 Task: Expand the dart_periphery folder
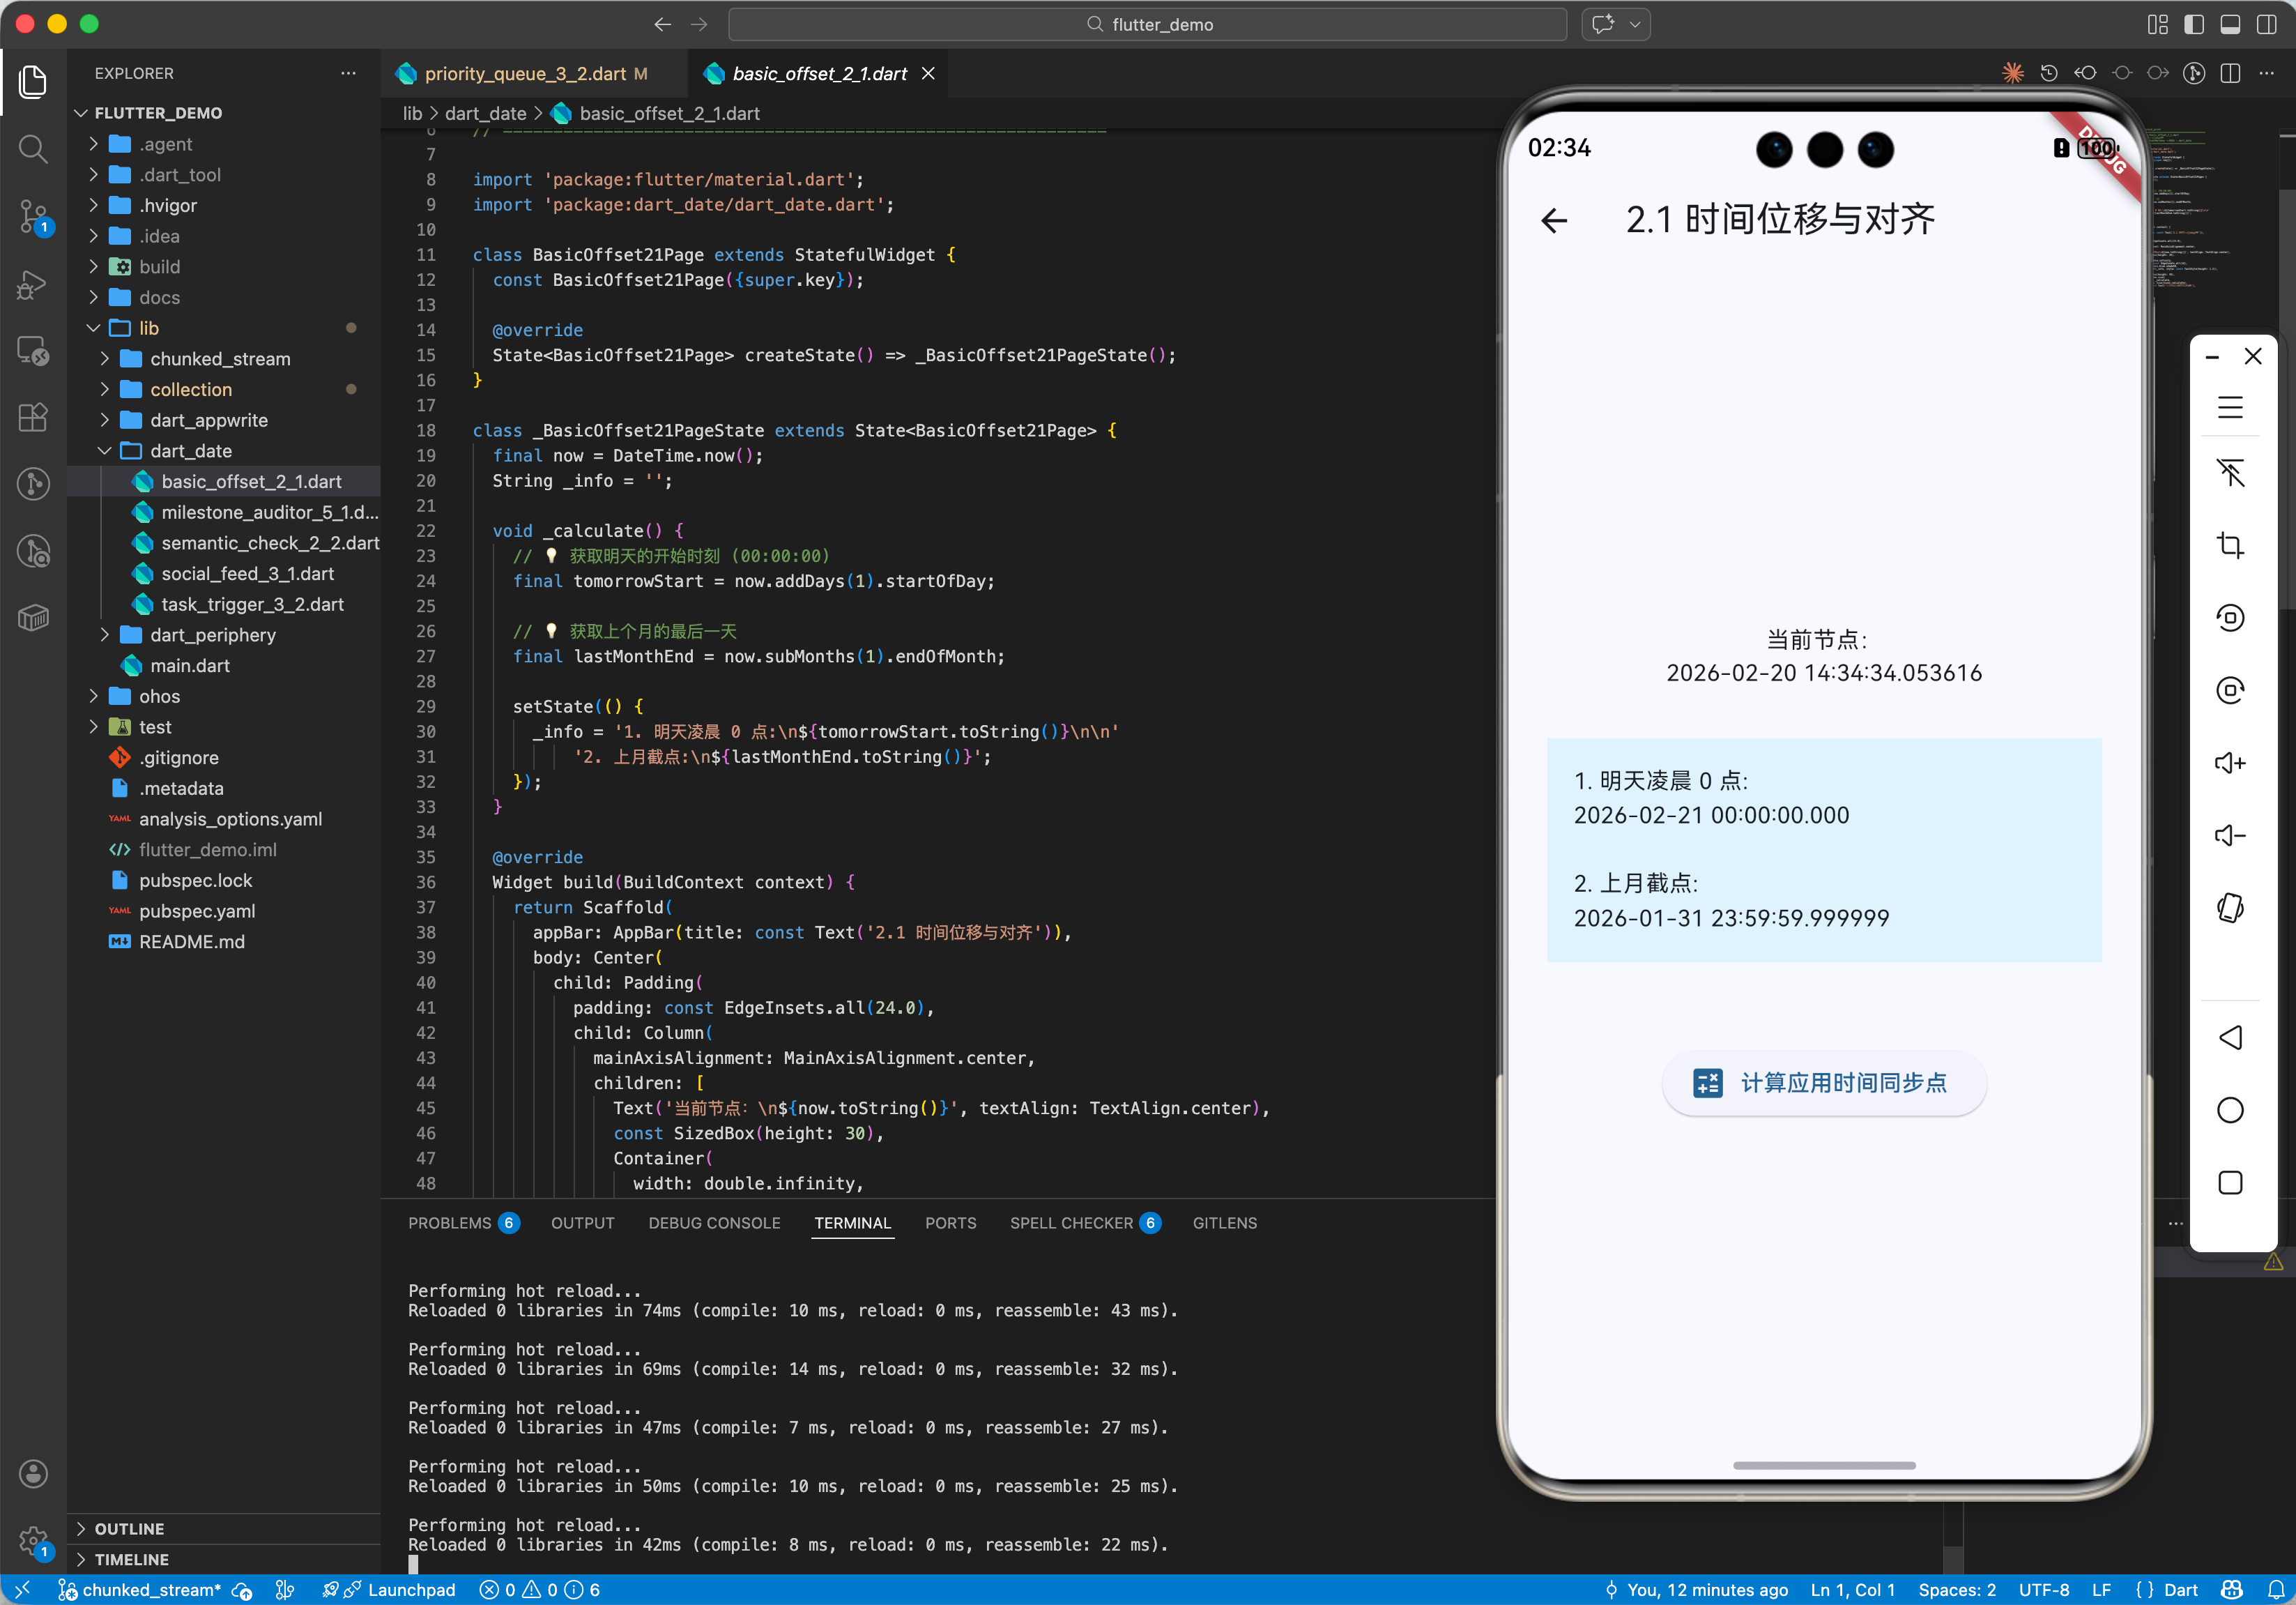[x=212, y=635]
